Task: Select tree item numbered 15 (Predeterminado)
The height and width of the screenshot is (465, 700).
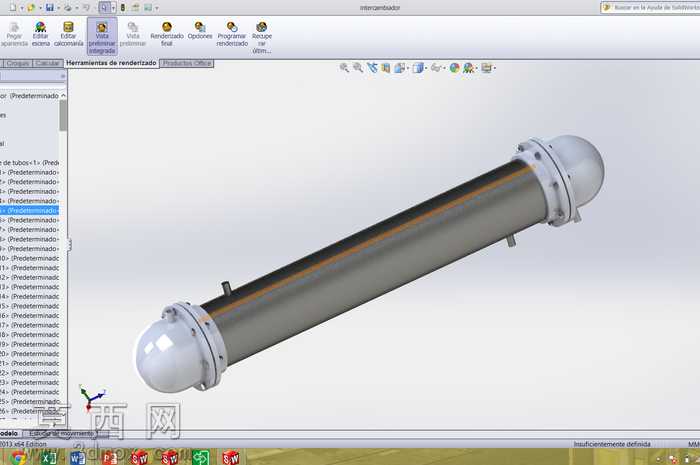Action: pyautogui.click(x=29, y=306)
